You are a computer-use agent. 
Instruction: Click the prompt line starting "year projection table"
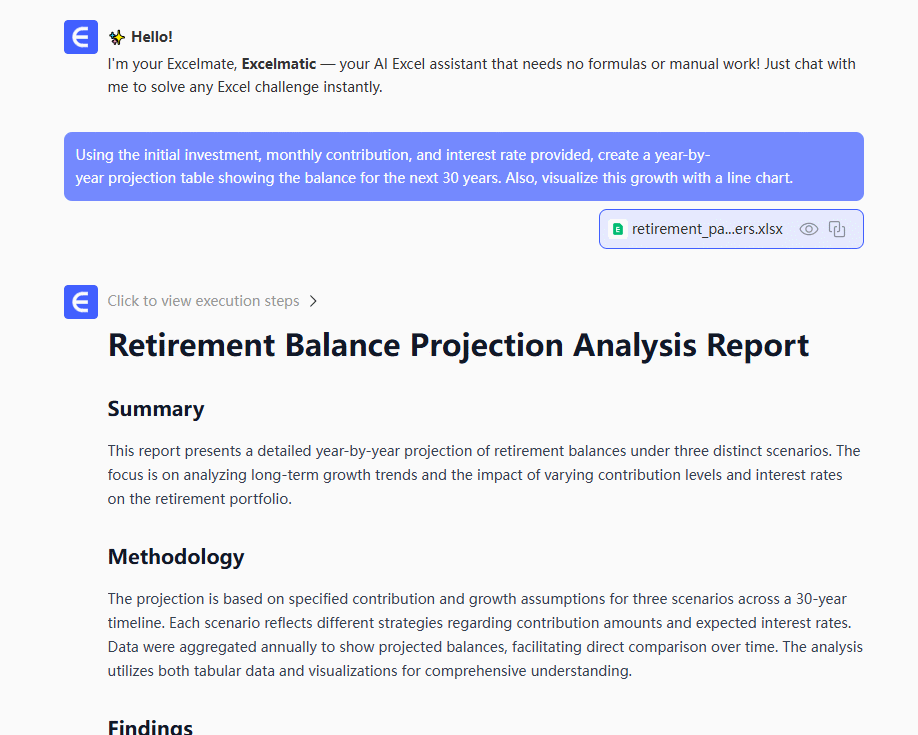coord(433,178)
